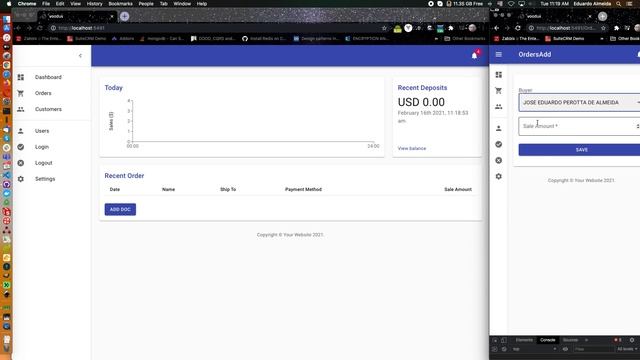This screenshot has height=360, width=640.
Task: Click the Today chart title
Action: point(113,88)
